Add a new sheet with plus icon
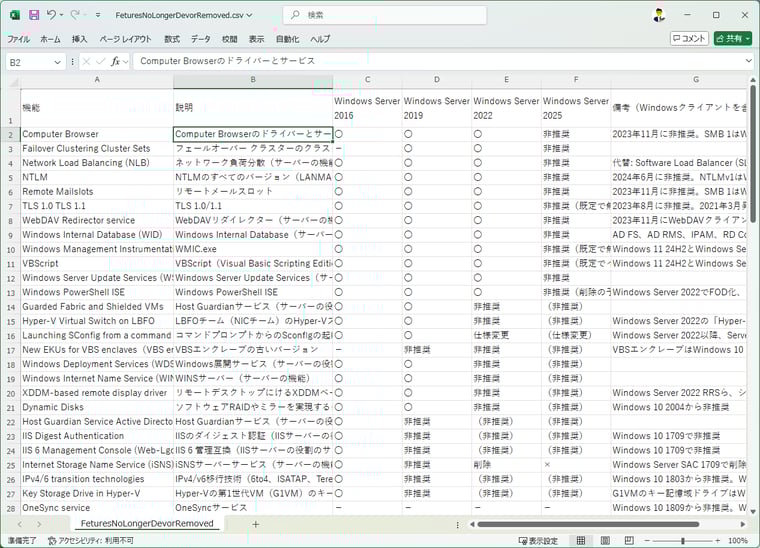Screen dimensions: 760x548 256,524
